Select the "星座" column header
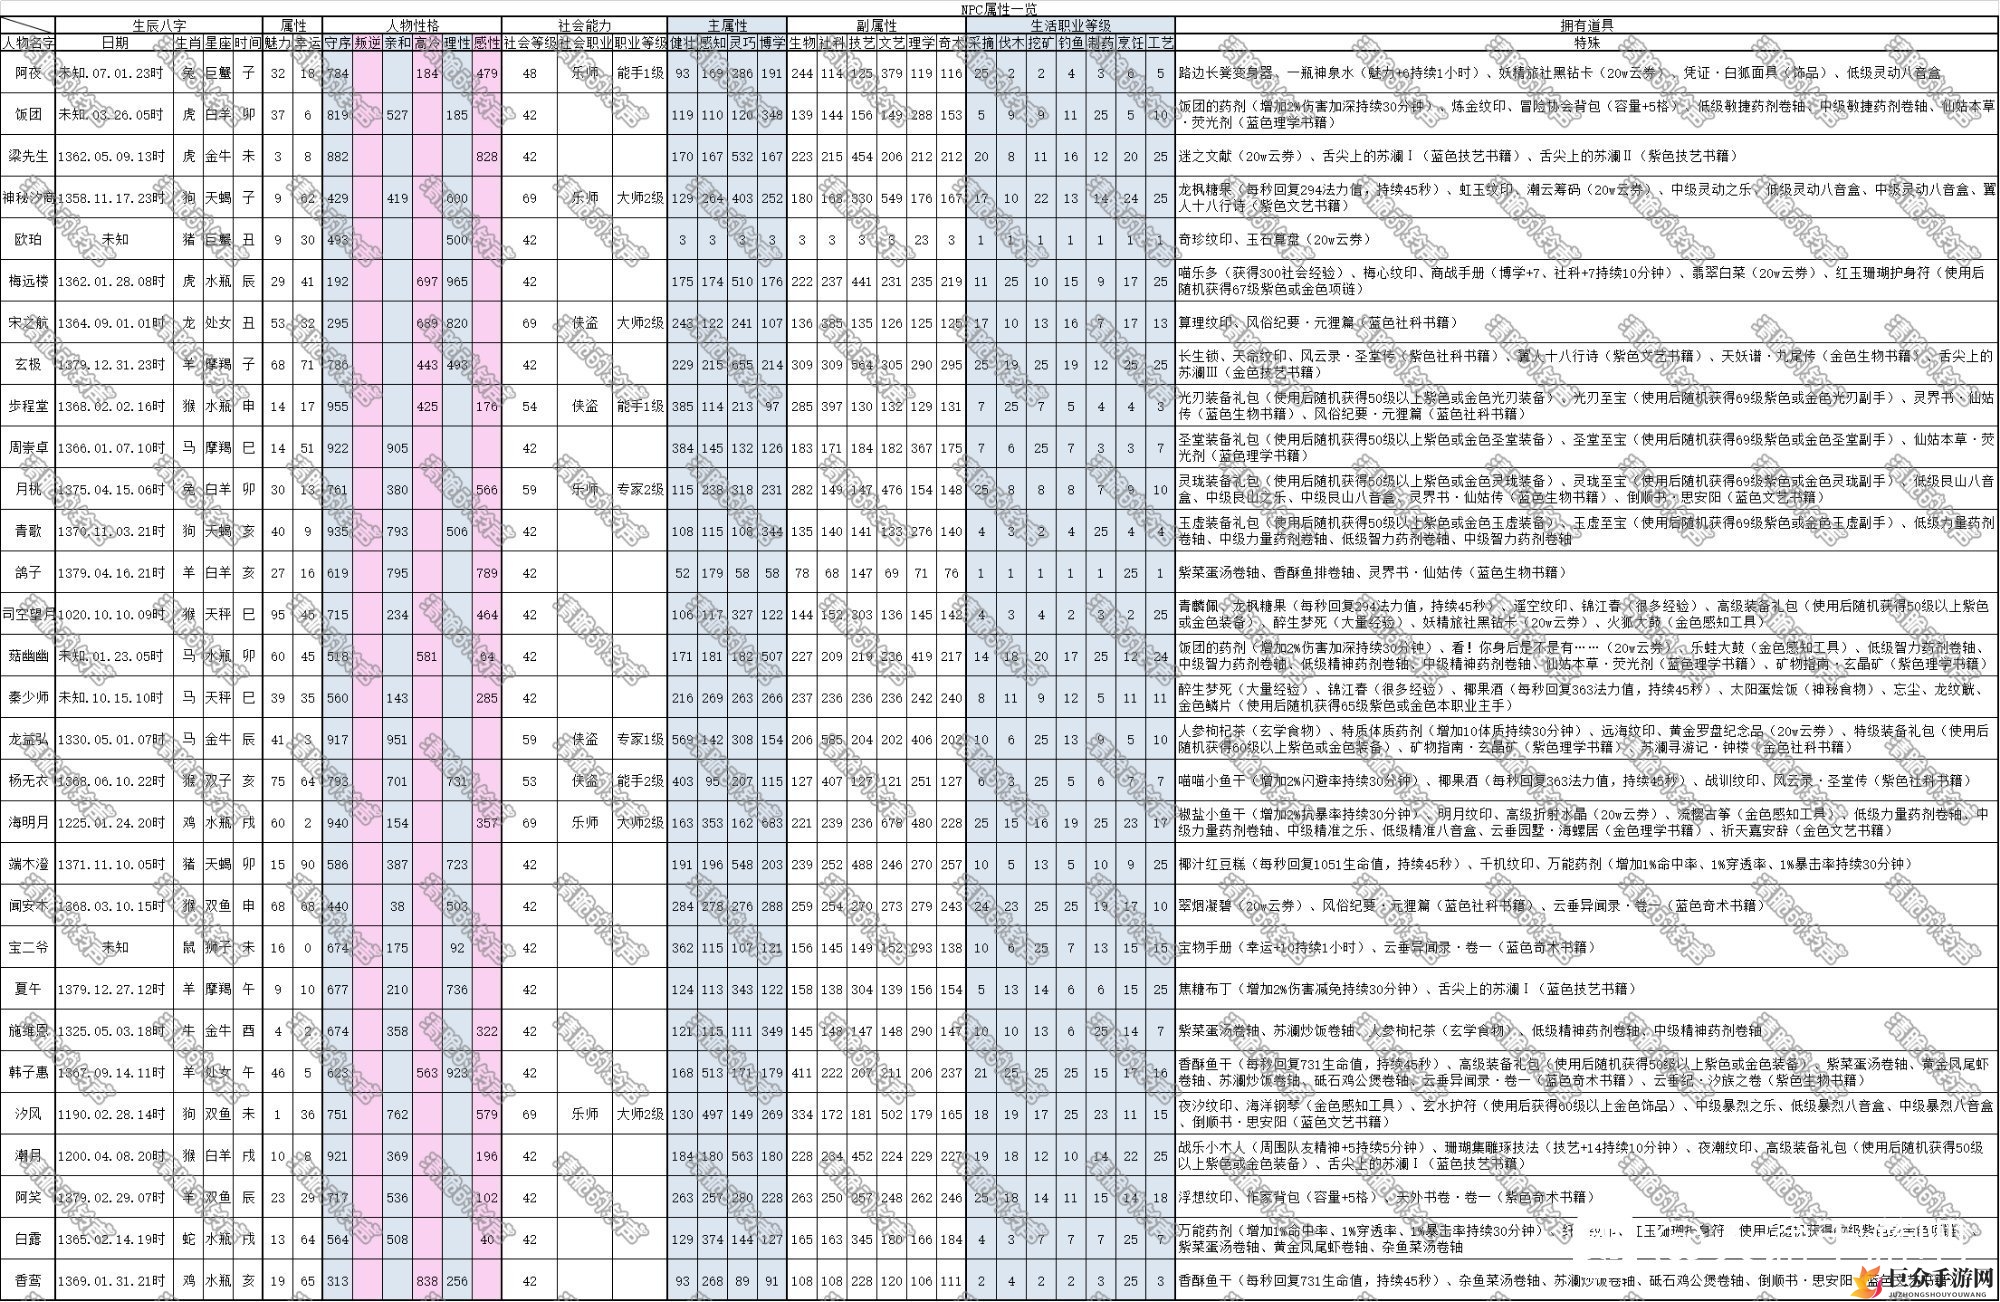 pos(219,43)
